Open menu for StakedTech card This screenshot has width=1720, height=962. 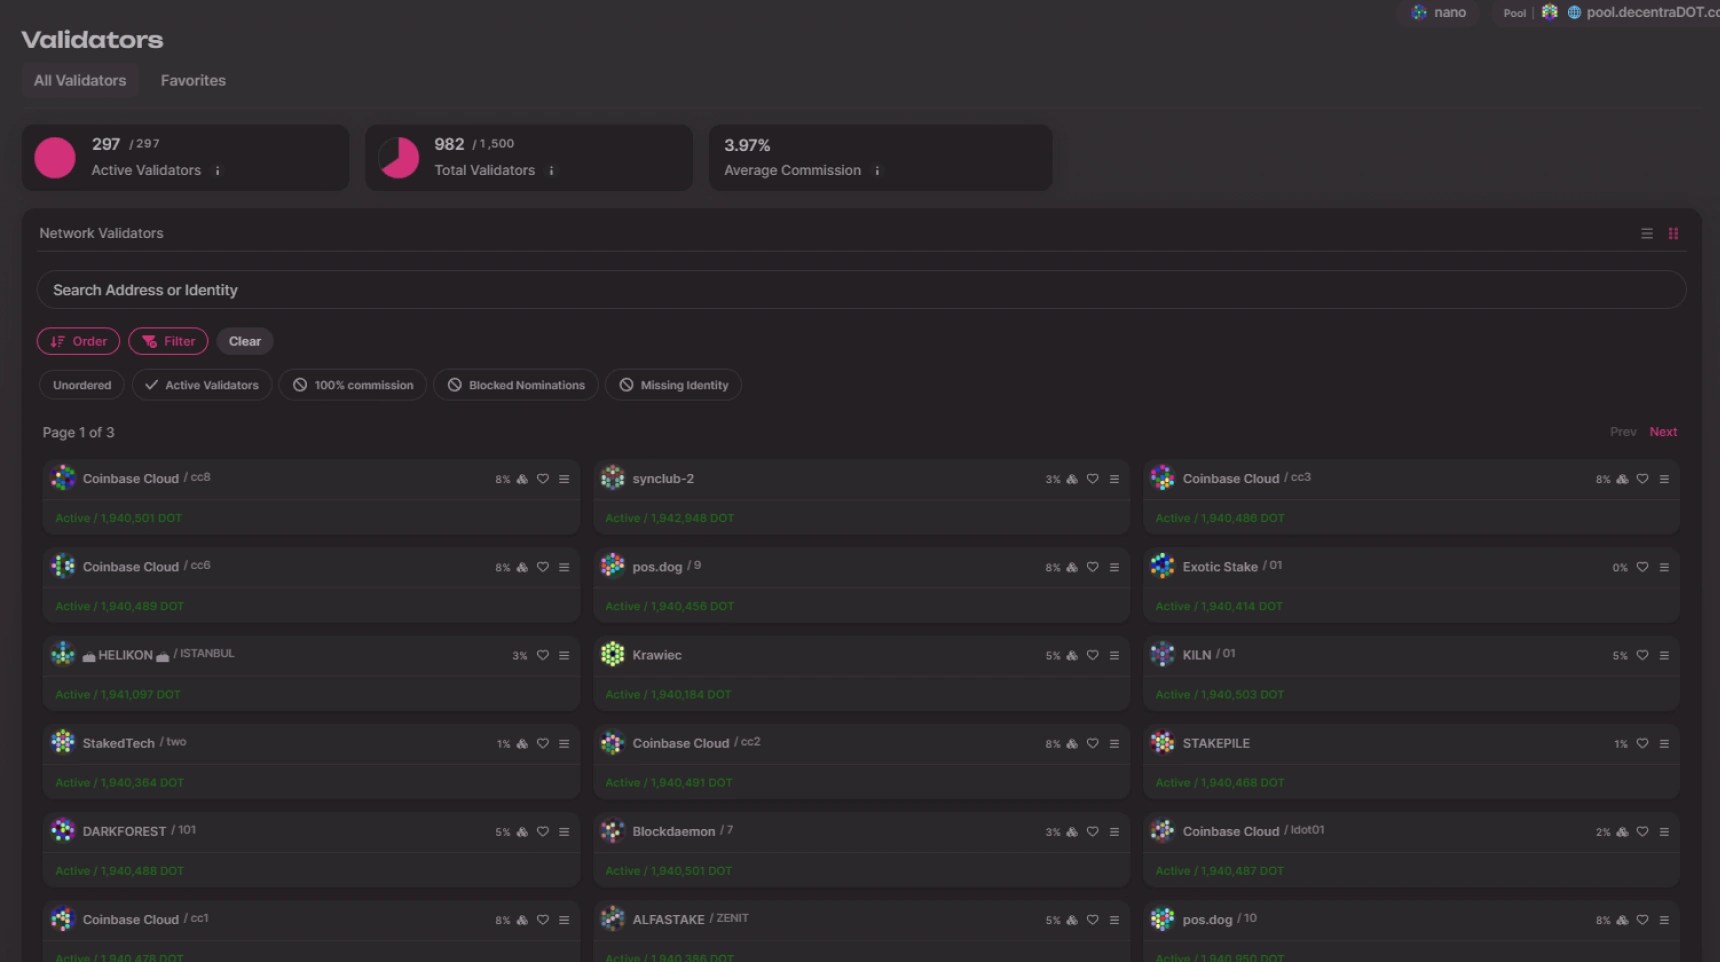tap(564, 744)
